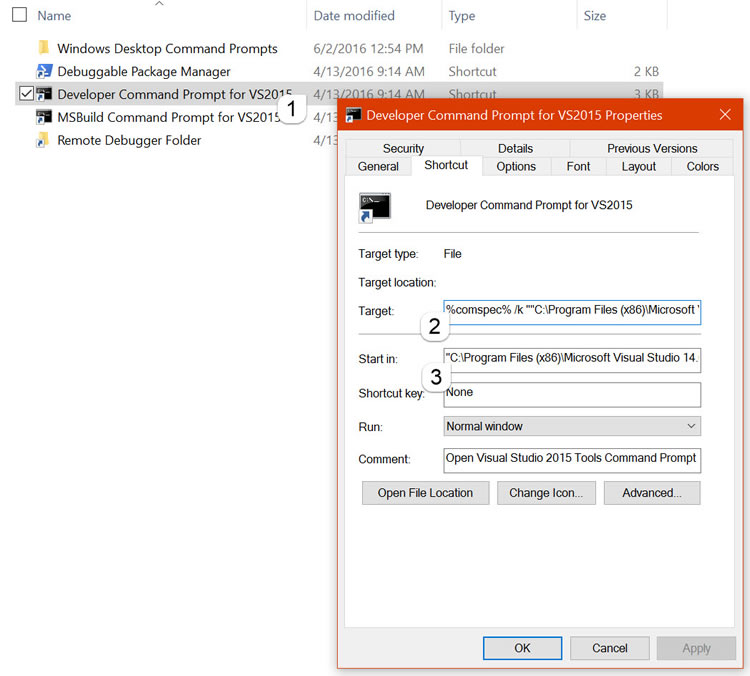This screenshot has width=750, height=676.
Task: Close the Properties dialog
Action: tap(725, 115)
